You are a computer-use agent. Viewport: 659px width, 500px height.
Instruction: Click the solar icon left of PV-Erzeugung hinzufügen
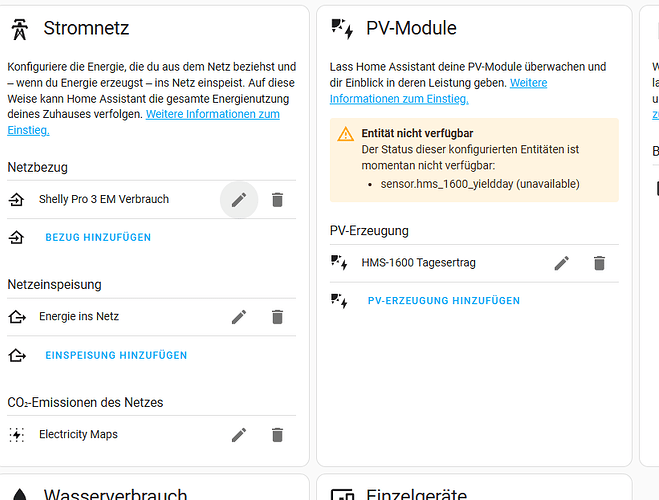339,301
